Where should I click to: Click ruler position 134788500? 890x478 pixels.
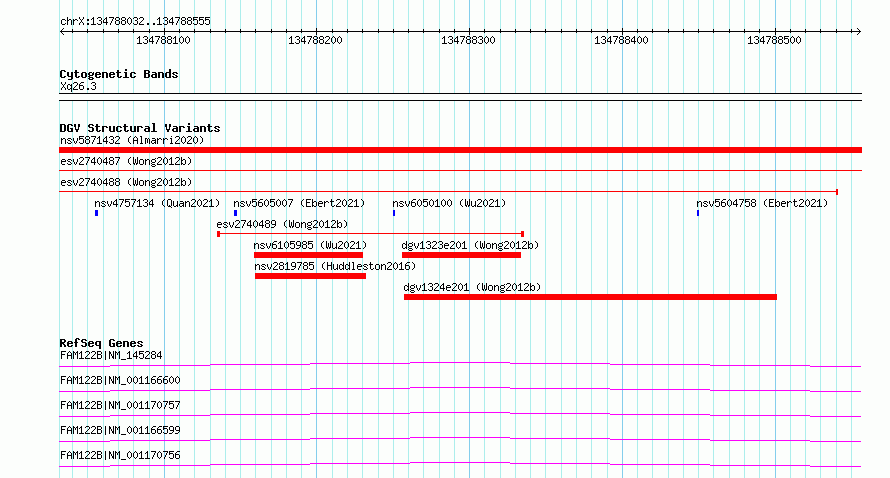(774, 40)
